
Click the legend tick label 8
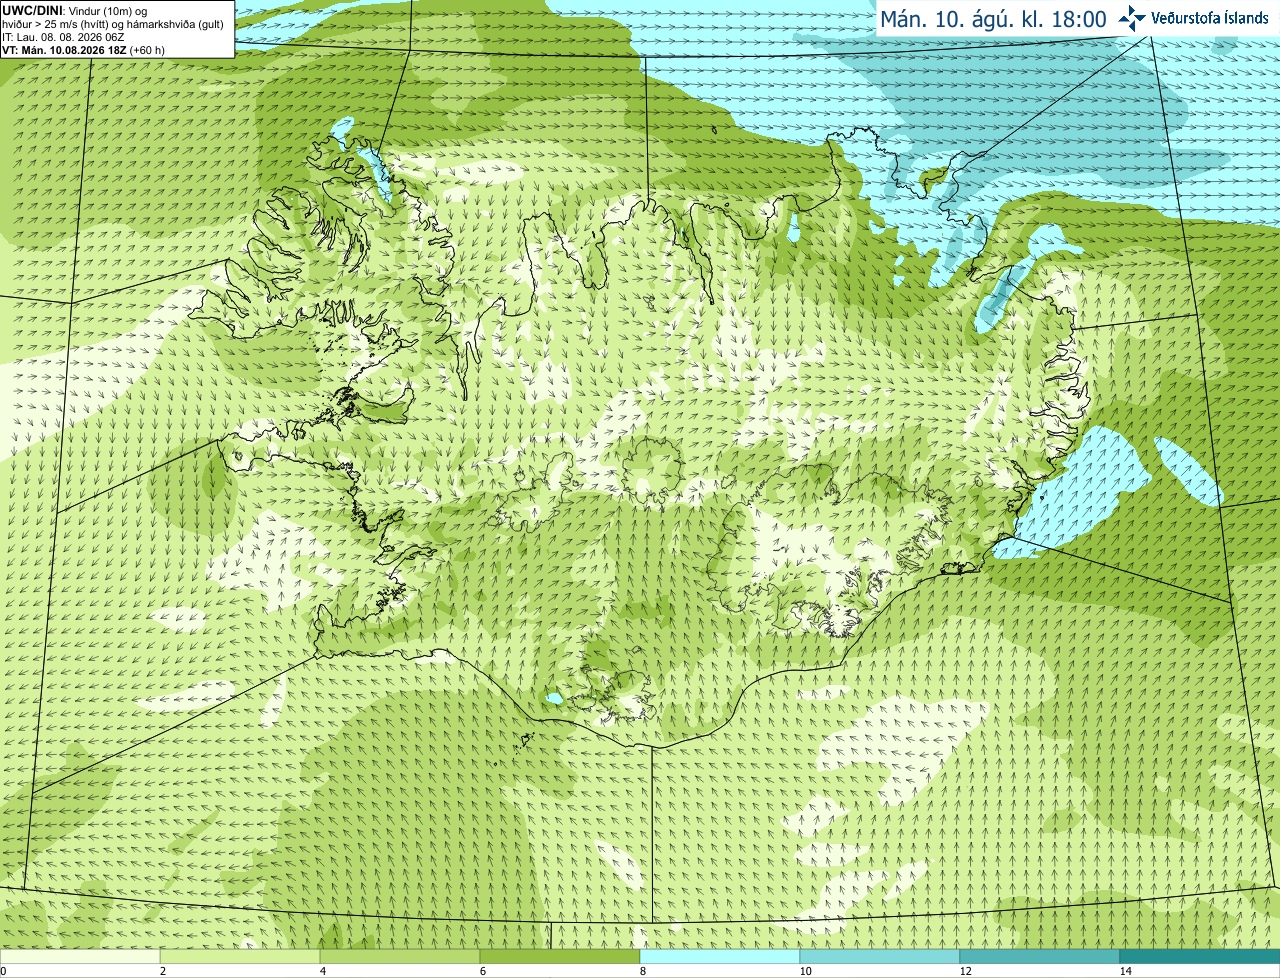click(x=643, y=971)
